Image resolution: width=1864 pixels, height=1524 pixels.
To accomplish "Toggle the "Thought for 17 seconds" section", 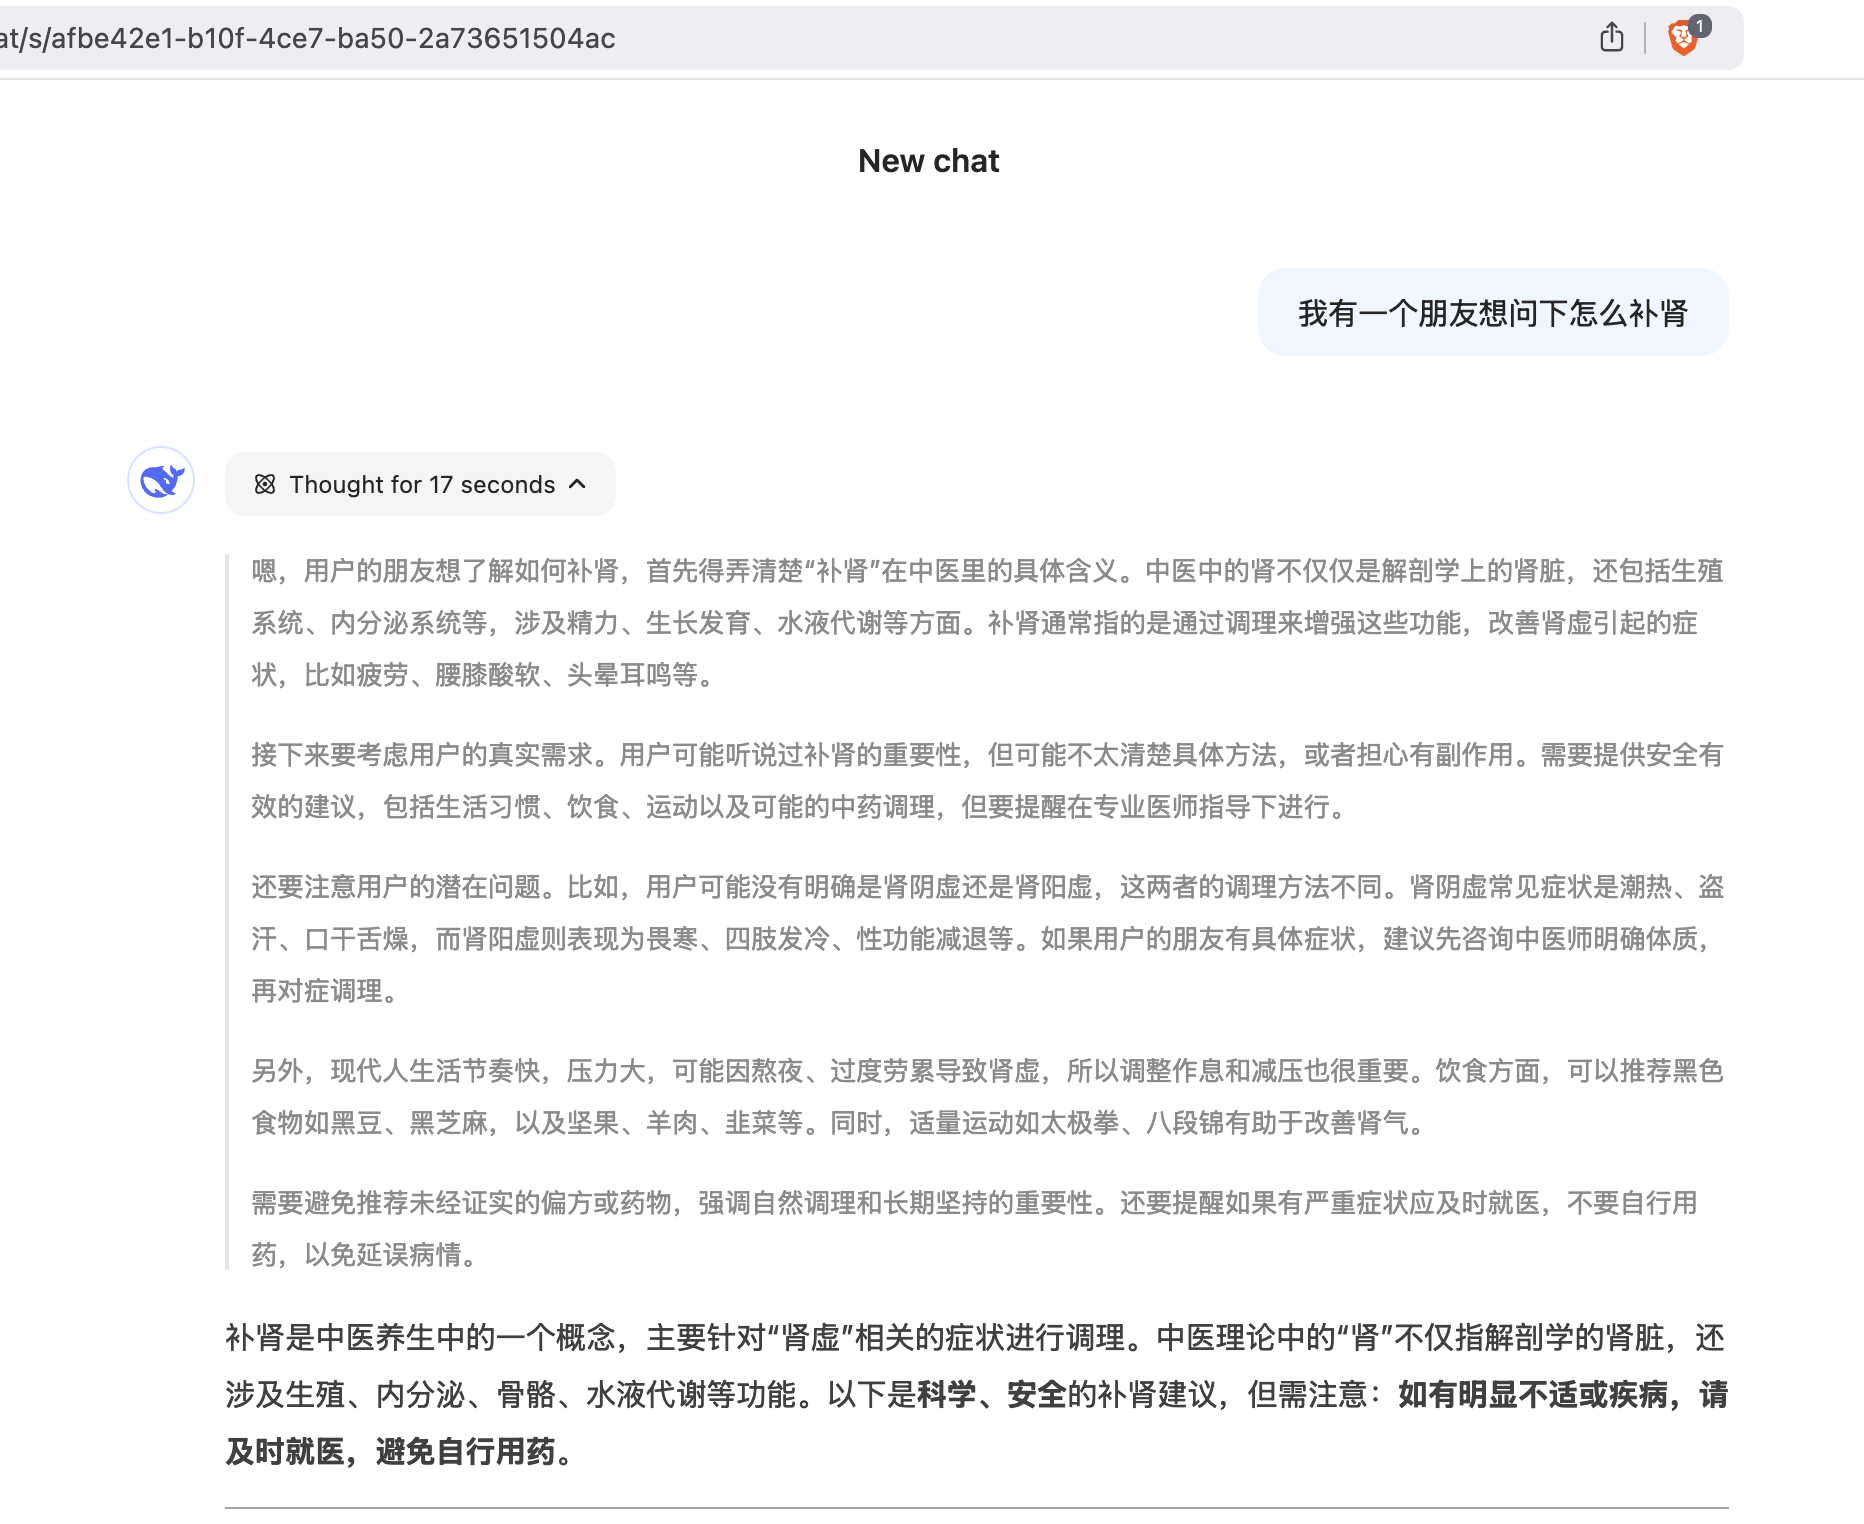I will tap(420, 485).
